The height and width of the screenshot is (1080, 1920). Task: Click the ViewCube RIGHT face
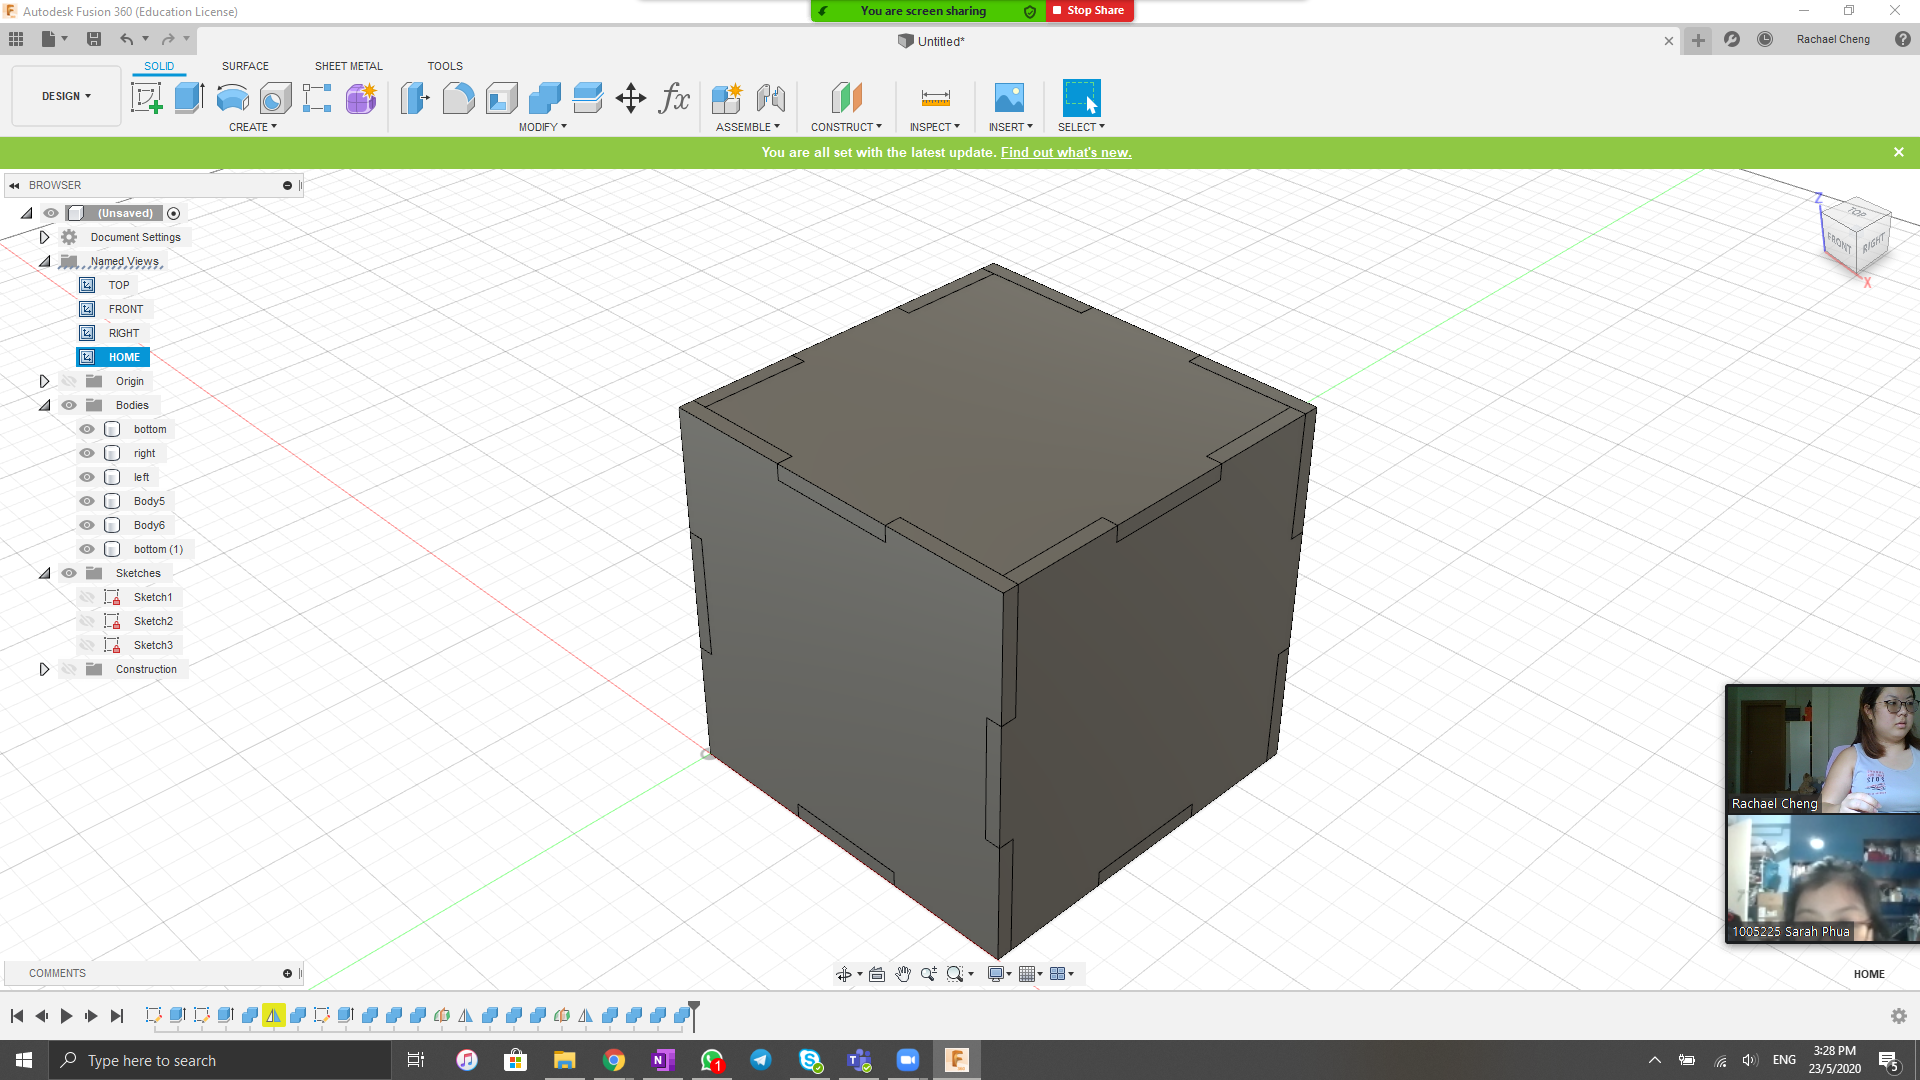(x=1873, y=243)
